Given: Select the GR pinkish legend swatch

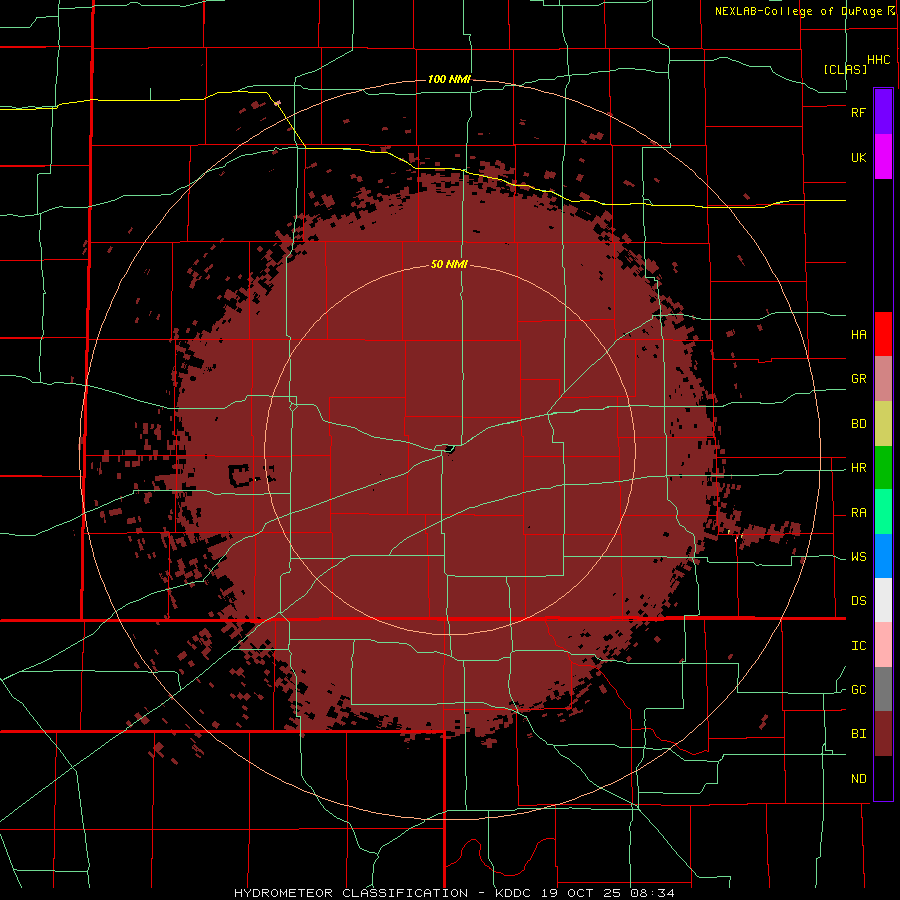Looking at the screenshot, I should pos(883,379).
